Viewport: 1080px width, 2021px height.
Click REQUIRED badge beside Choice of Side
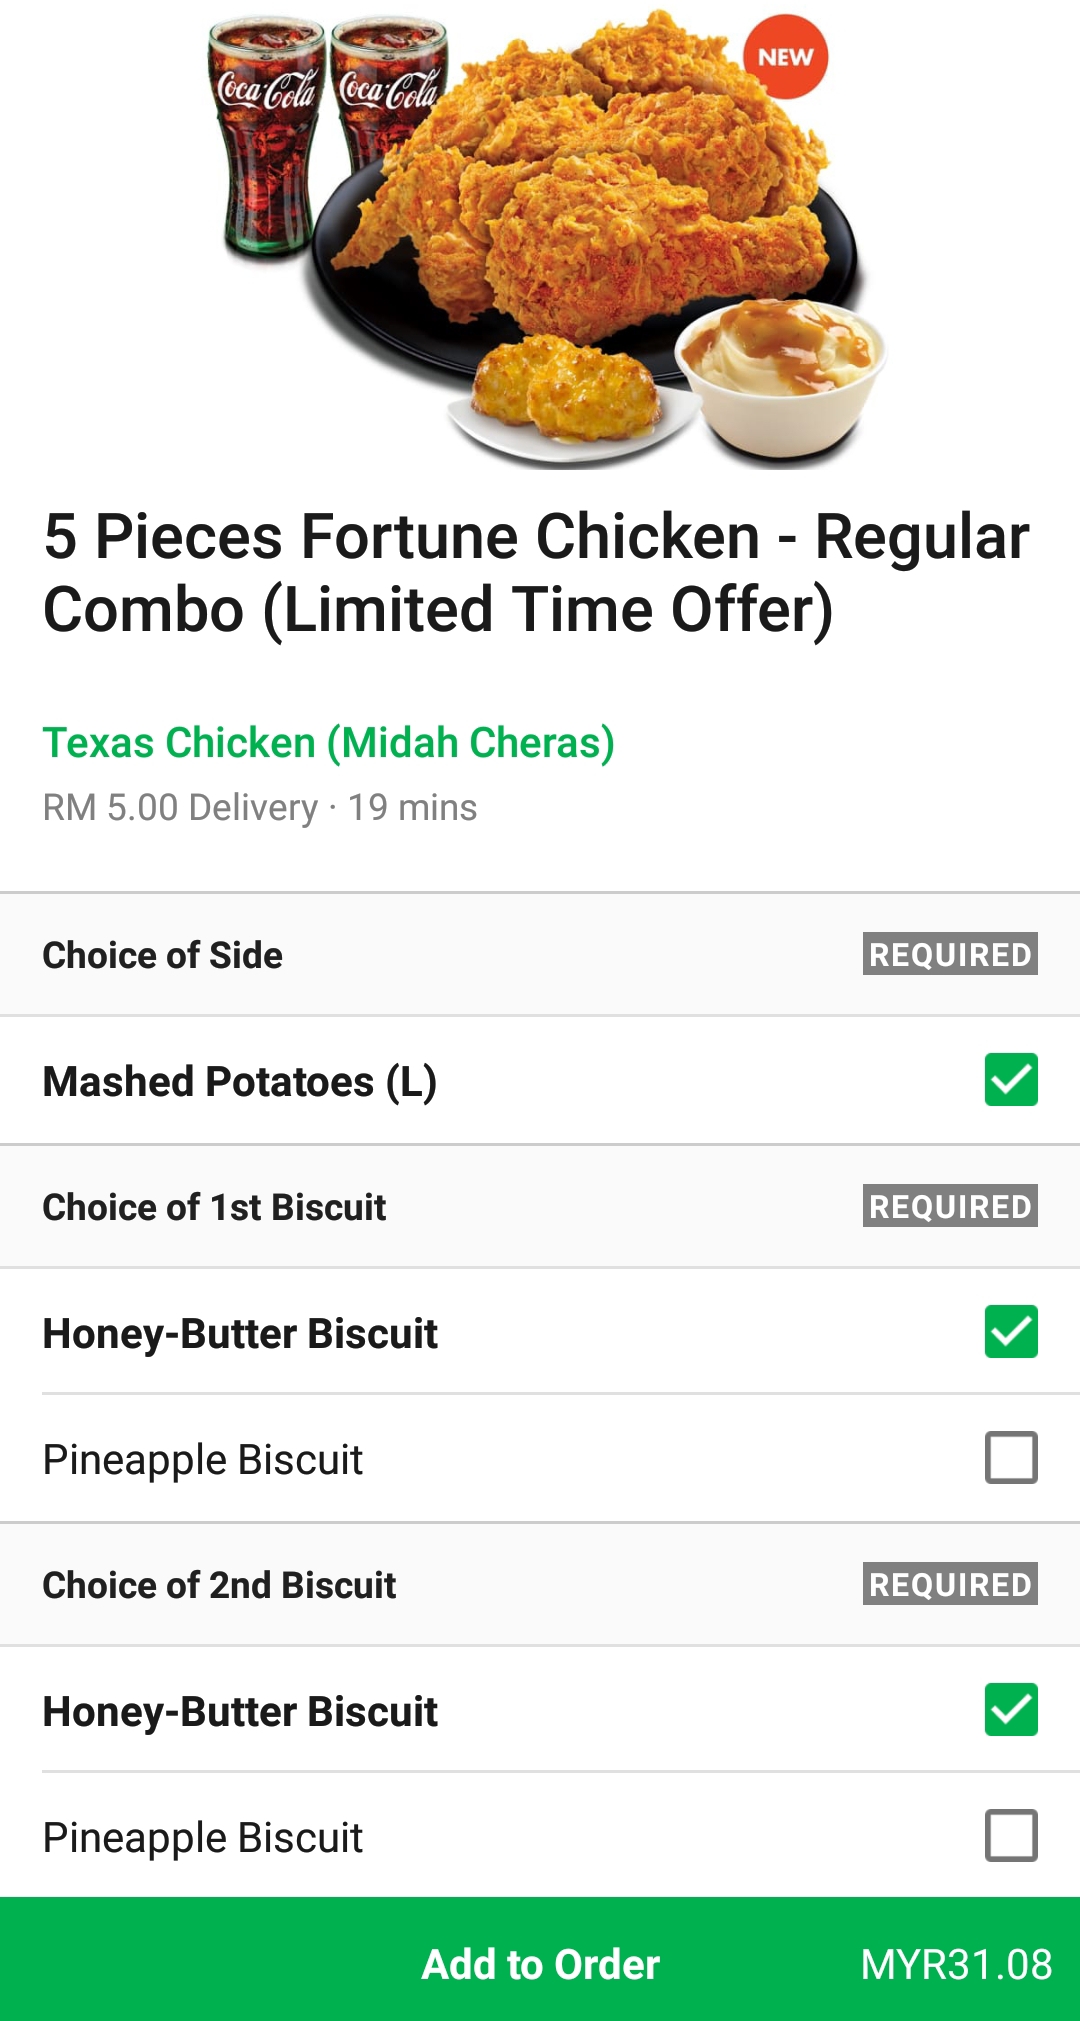pyautogui.click(x=949, y=954)
